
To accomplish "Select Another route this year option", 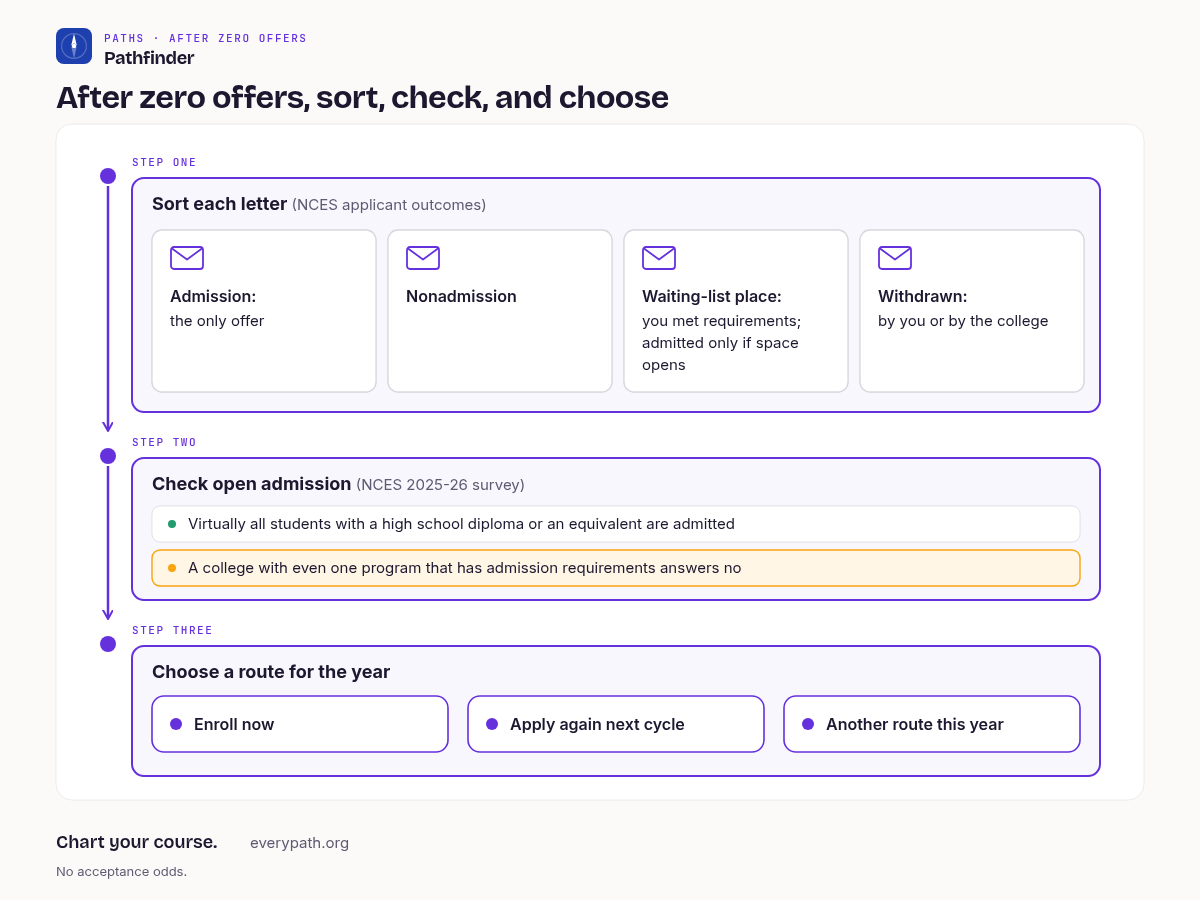I will pos(932,724).
